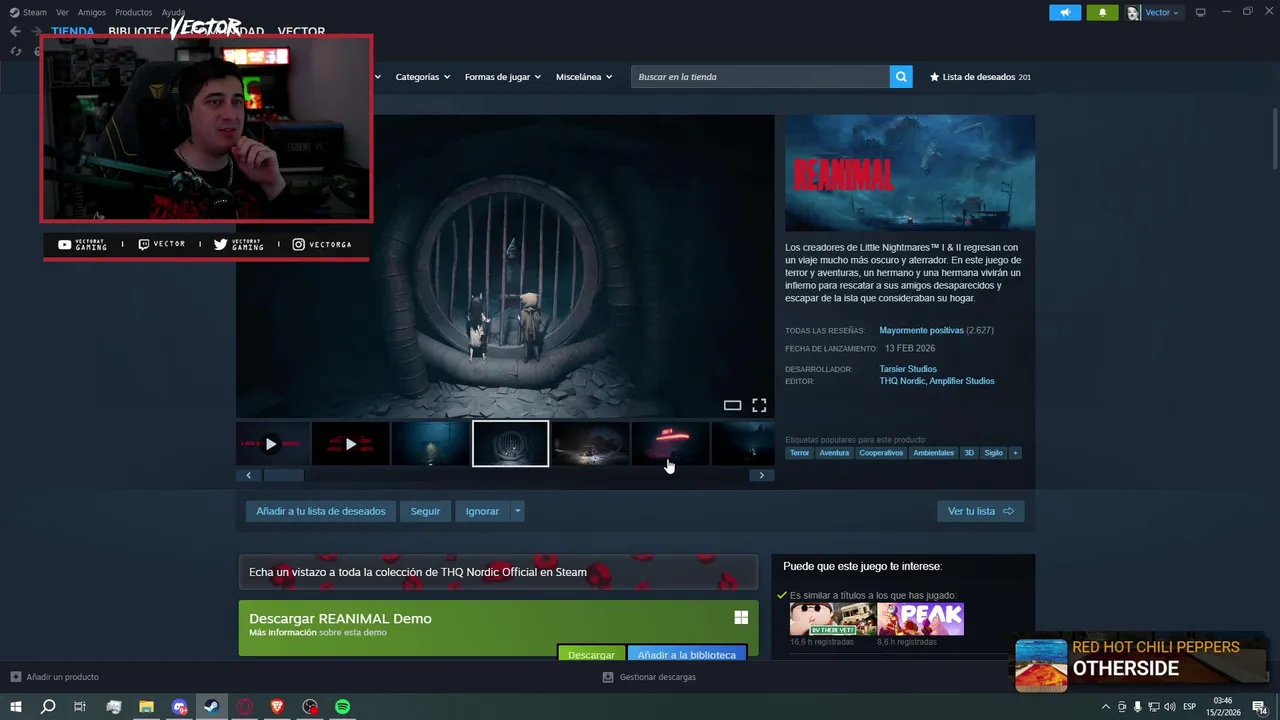Open Spotify from the taskbar
Viewport: 1280px width, 720px height.
coord(342,706)
